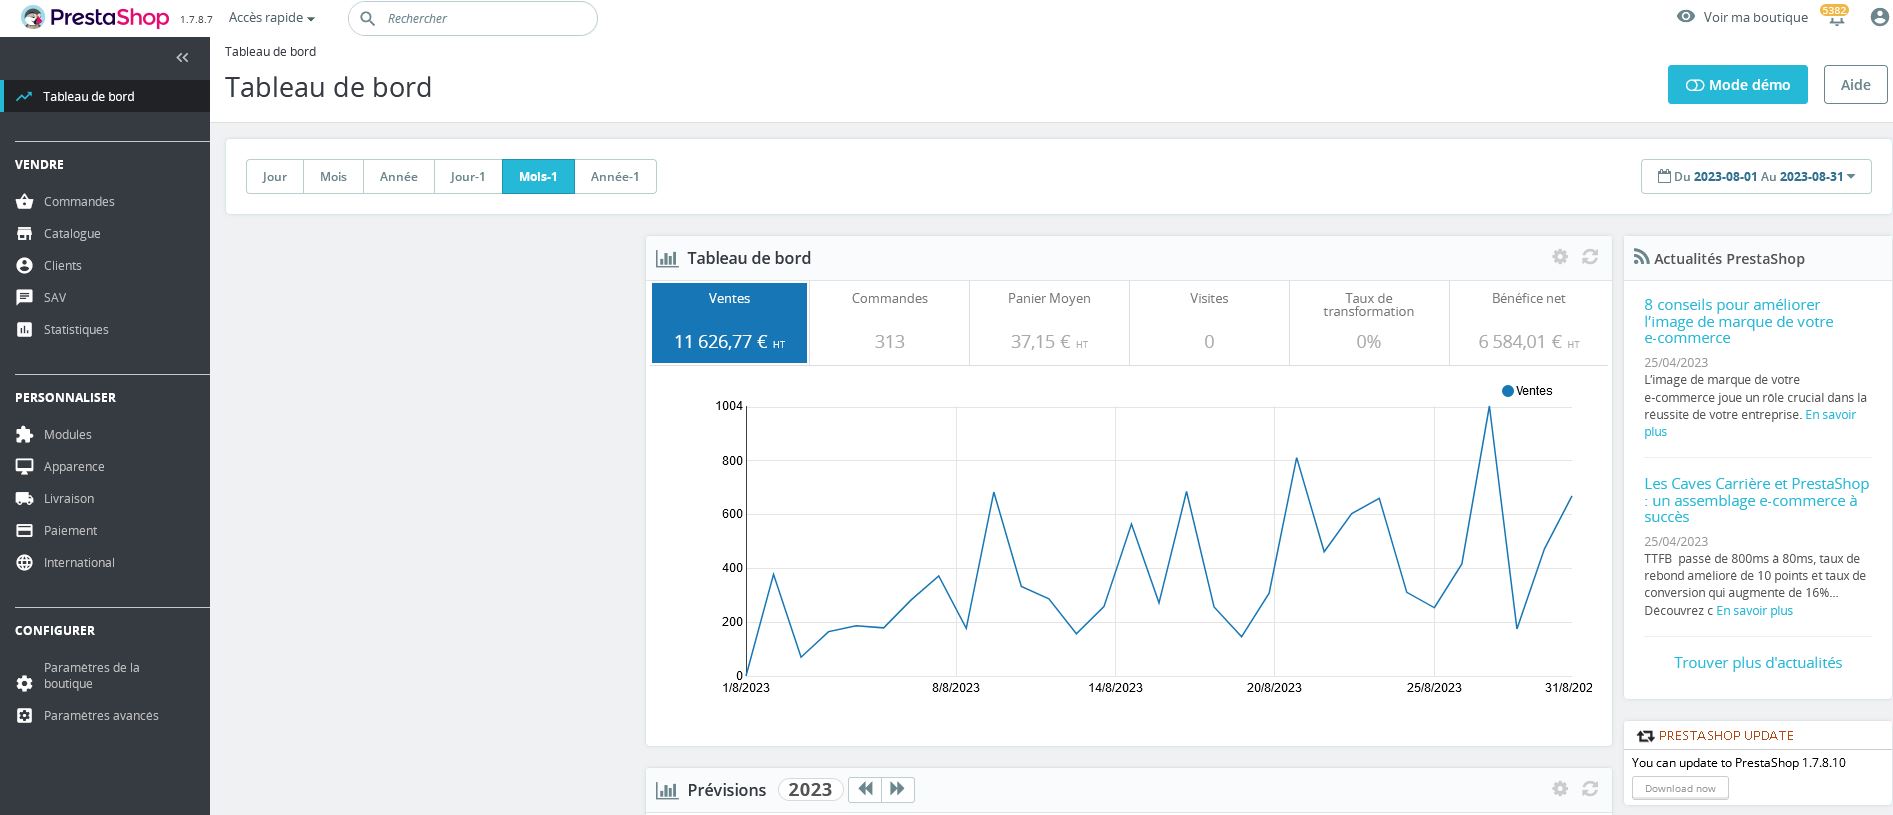Click the Livraison truck icon
This screenshot has height=815, width=1893.
(x=25, y=499)
